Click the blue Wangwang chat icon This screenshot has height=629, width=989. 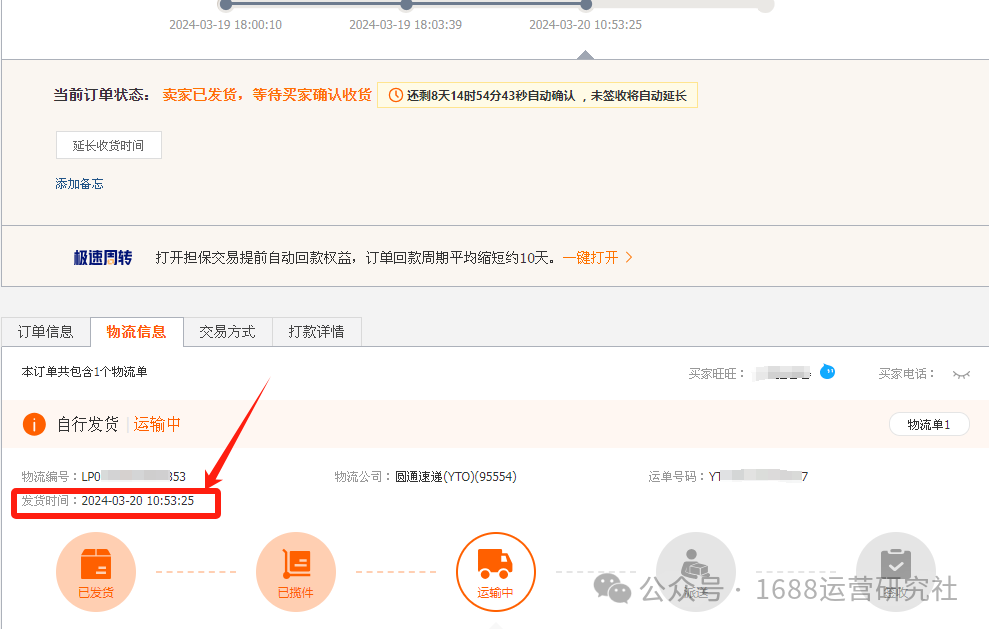pos(828,372)
